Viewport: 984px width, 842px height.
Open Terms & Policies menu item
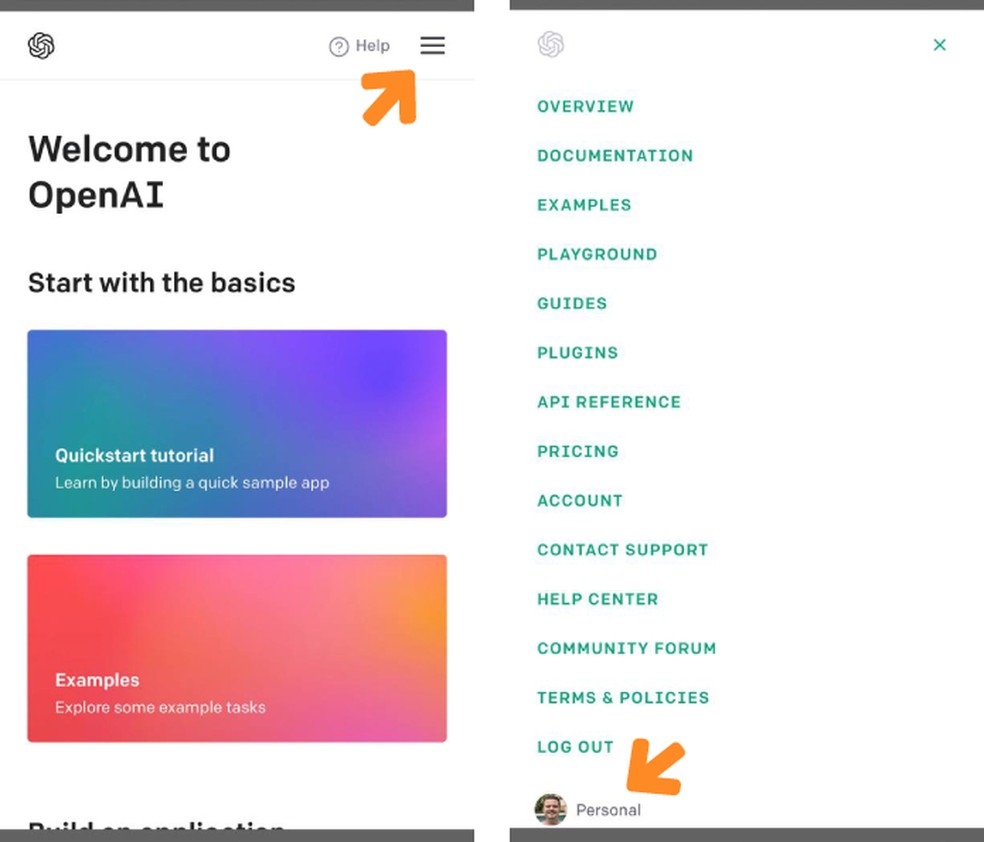click(623, 698)
